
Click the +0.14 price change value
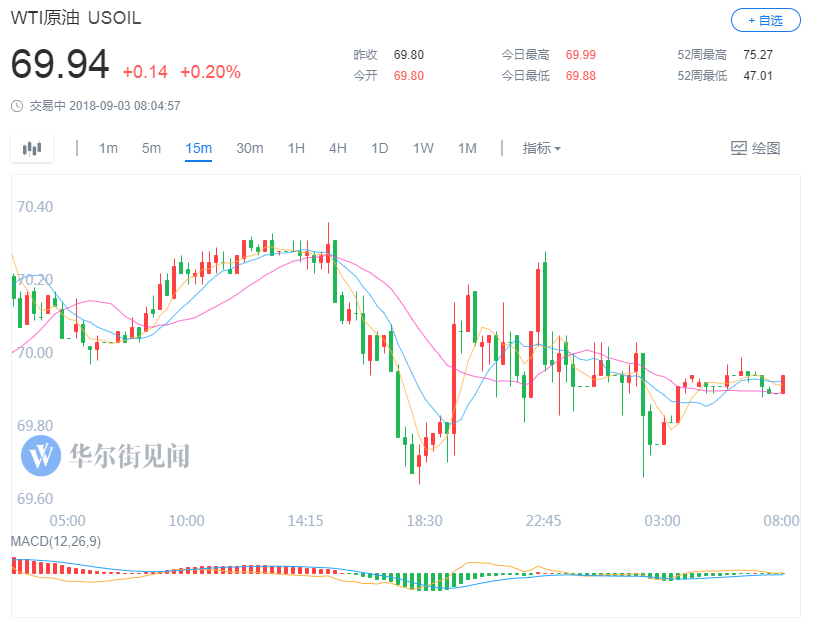point(145,72)
